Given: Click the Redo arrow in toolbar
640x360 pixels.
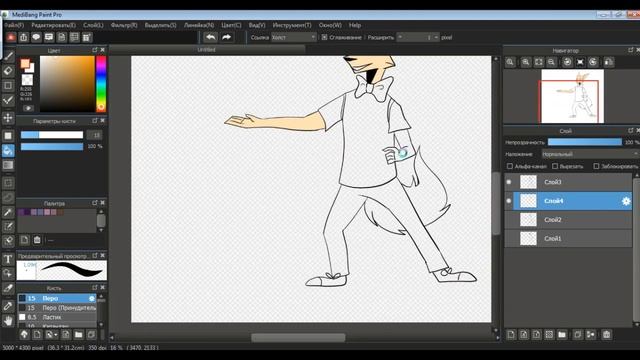Looking at the screenshot, I should (x=227, y=37).
